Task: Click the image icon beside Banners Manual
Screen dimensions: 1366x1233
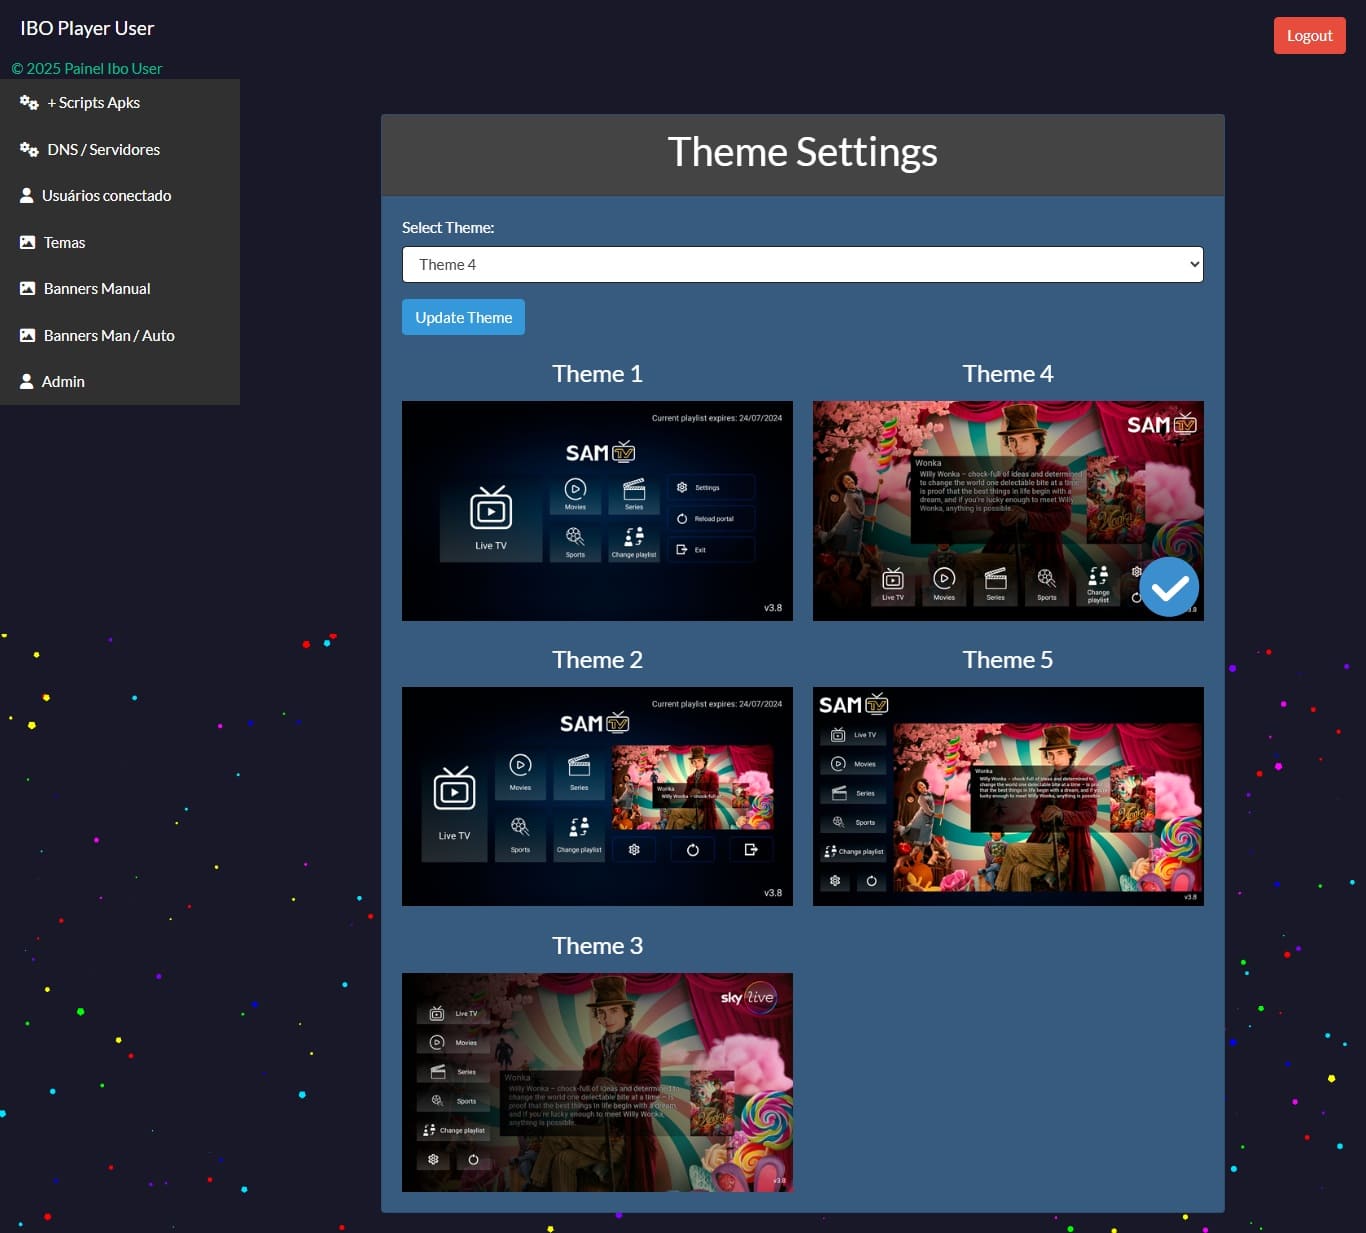Action: pyautogui.click(x=28, y=289)
